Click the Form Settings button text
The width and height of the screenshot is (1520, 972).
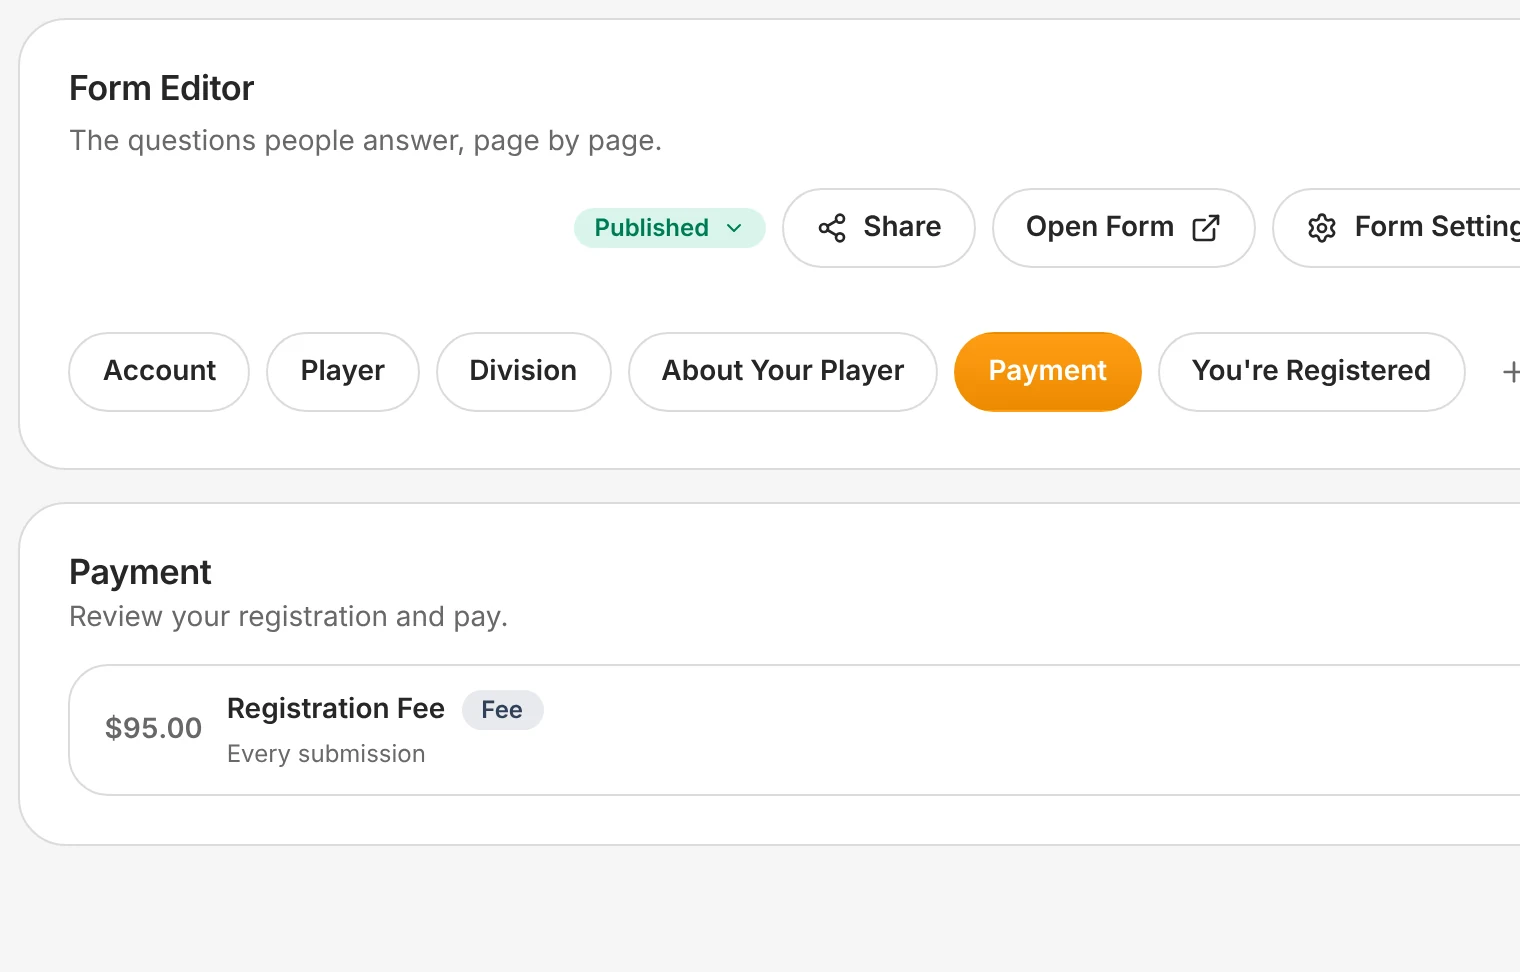(1437, 227)
